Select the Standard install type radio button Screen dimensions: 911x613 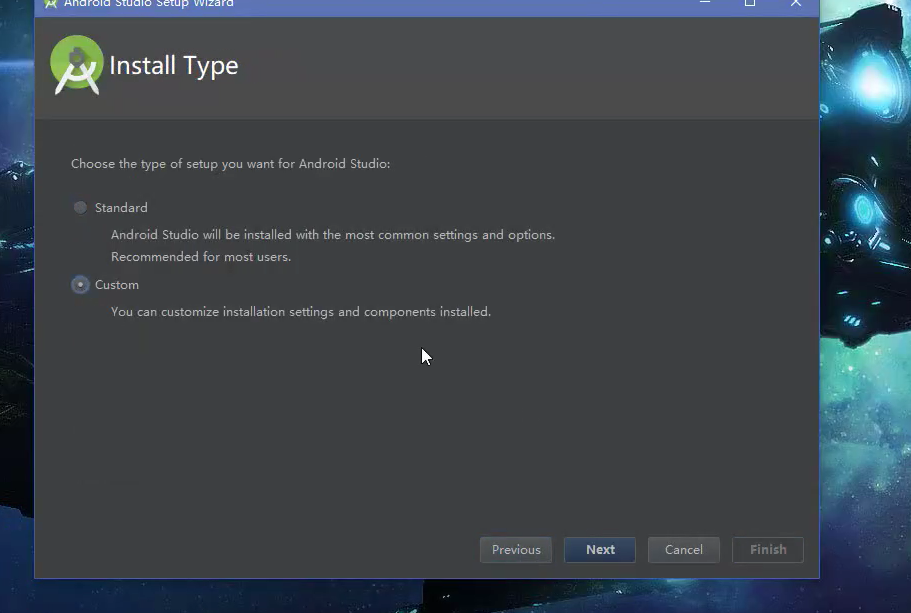click(80, 207)
